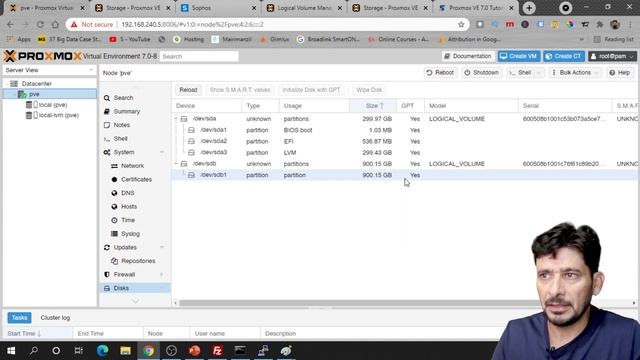640x360 pixels.
Task: Select the pve node in tree
Action: click(x=50, y=94)
